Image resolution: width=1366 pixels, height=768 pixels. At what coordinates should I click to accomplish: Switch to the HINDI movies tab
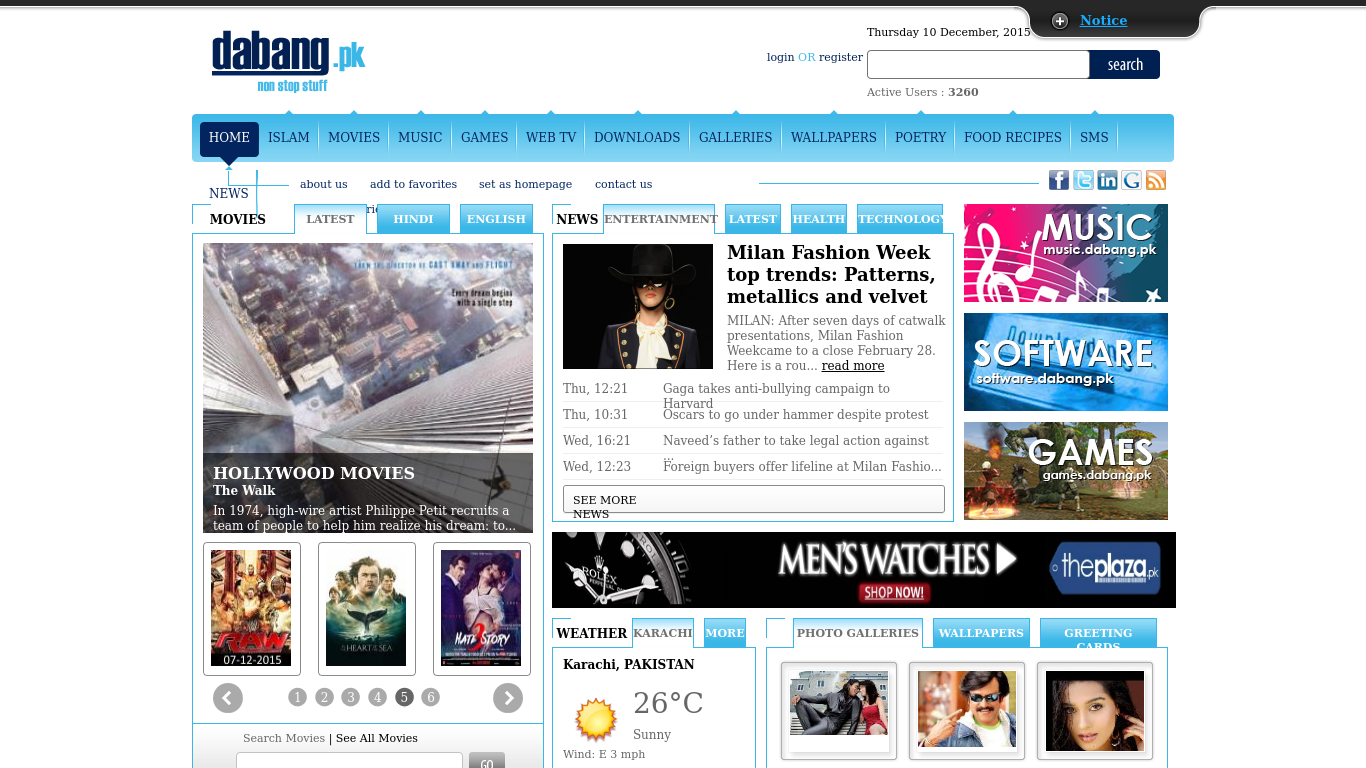(413, 219)
